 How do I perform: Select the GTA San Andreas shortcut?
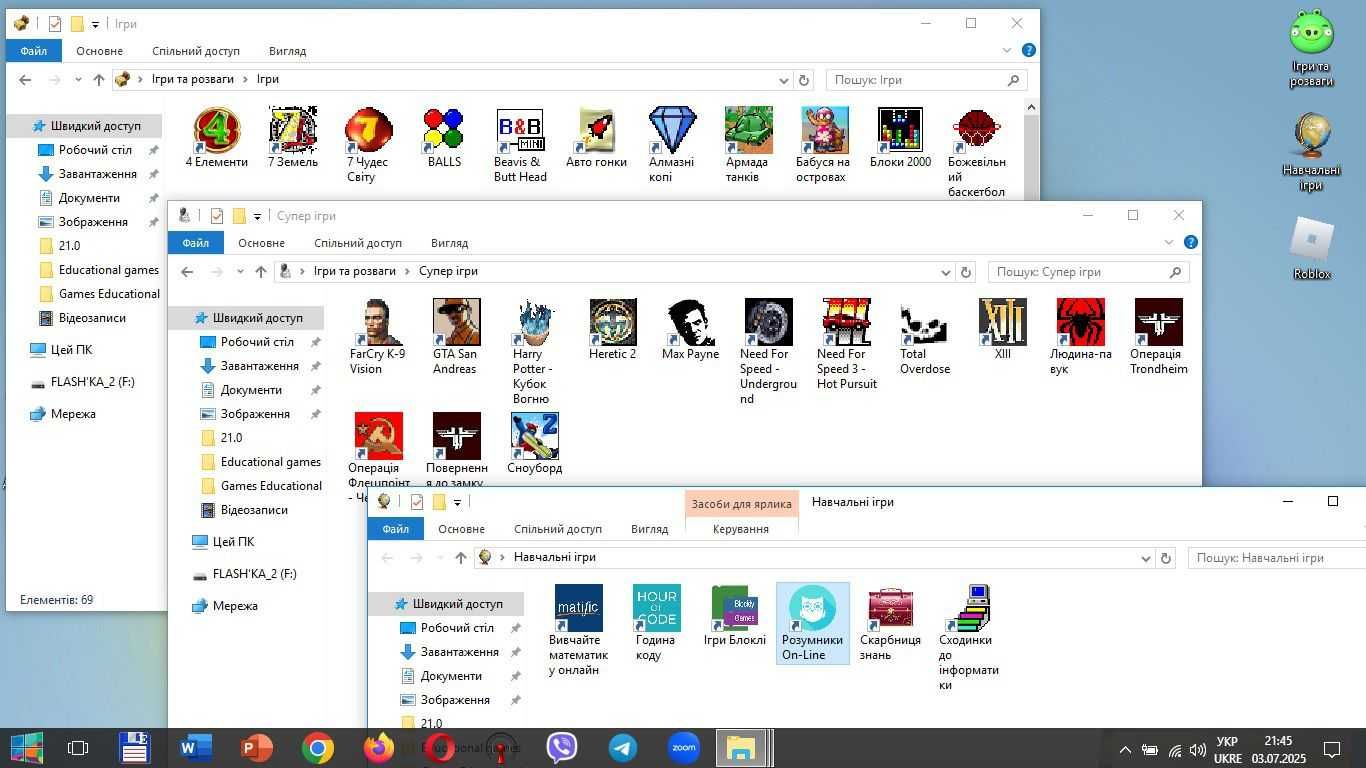click(455, 337)
